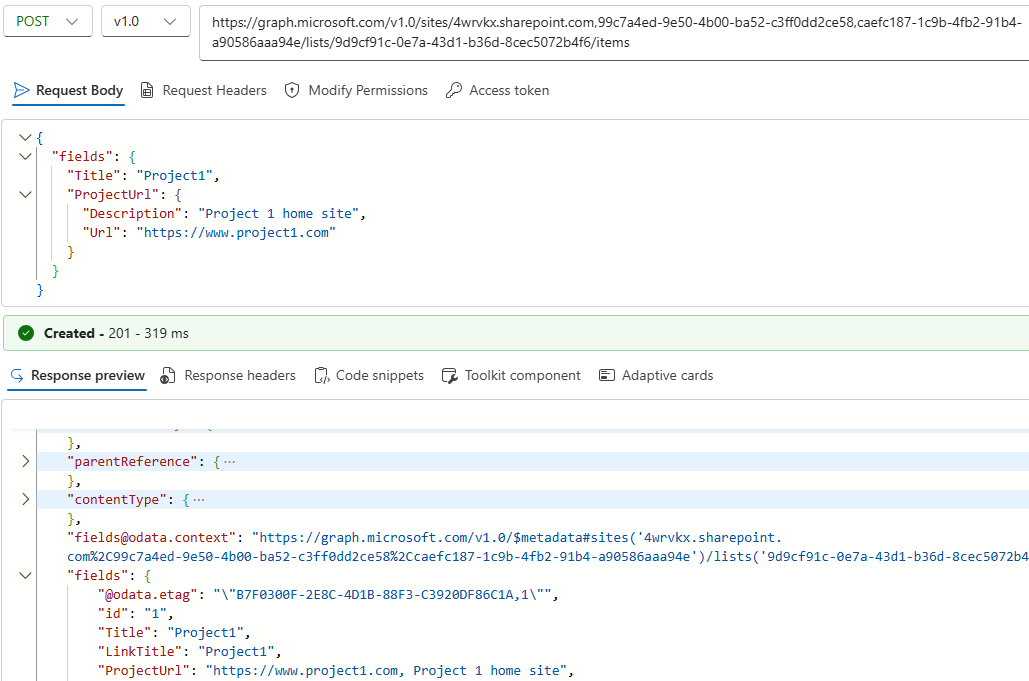Switch to the Request Headers tab

(203, 91)
